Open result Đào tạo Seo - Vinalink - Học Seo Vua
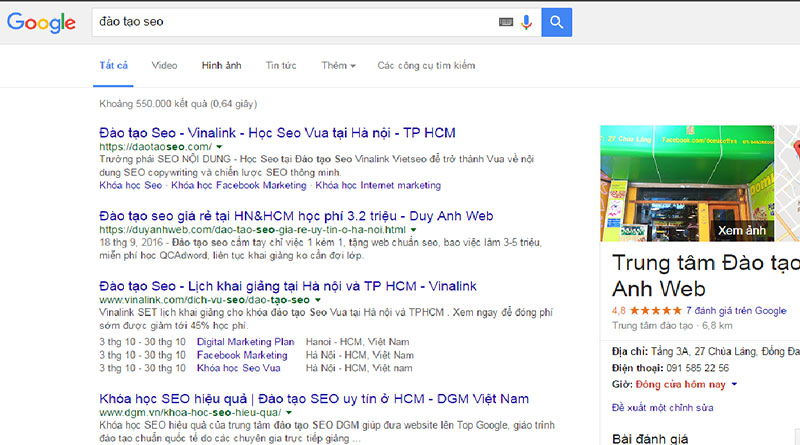Viewport: 800px width, 445px height. [277, 133]
